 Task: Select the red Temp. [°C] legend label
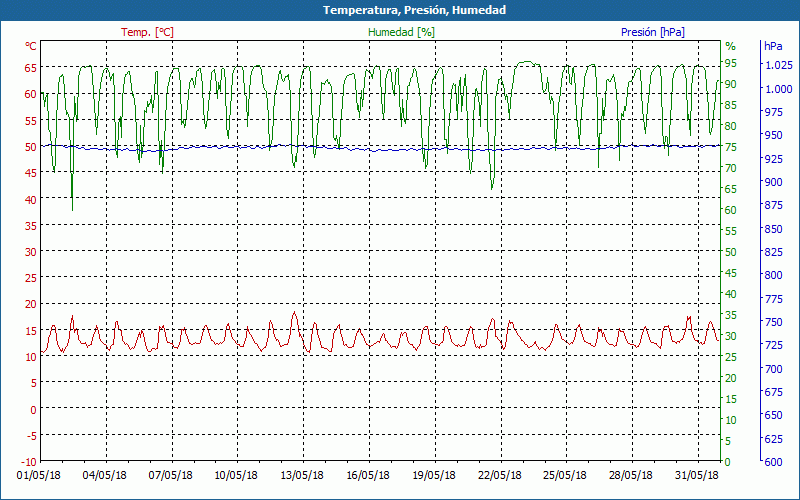coord(147,32)
